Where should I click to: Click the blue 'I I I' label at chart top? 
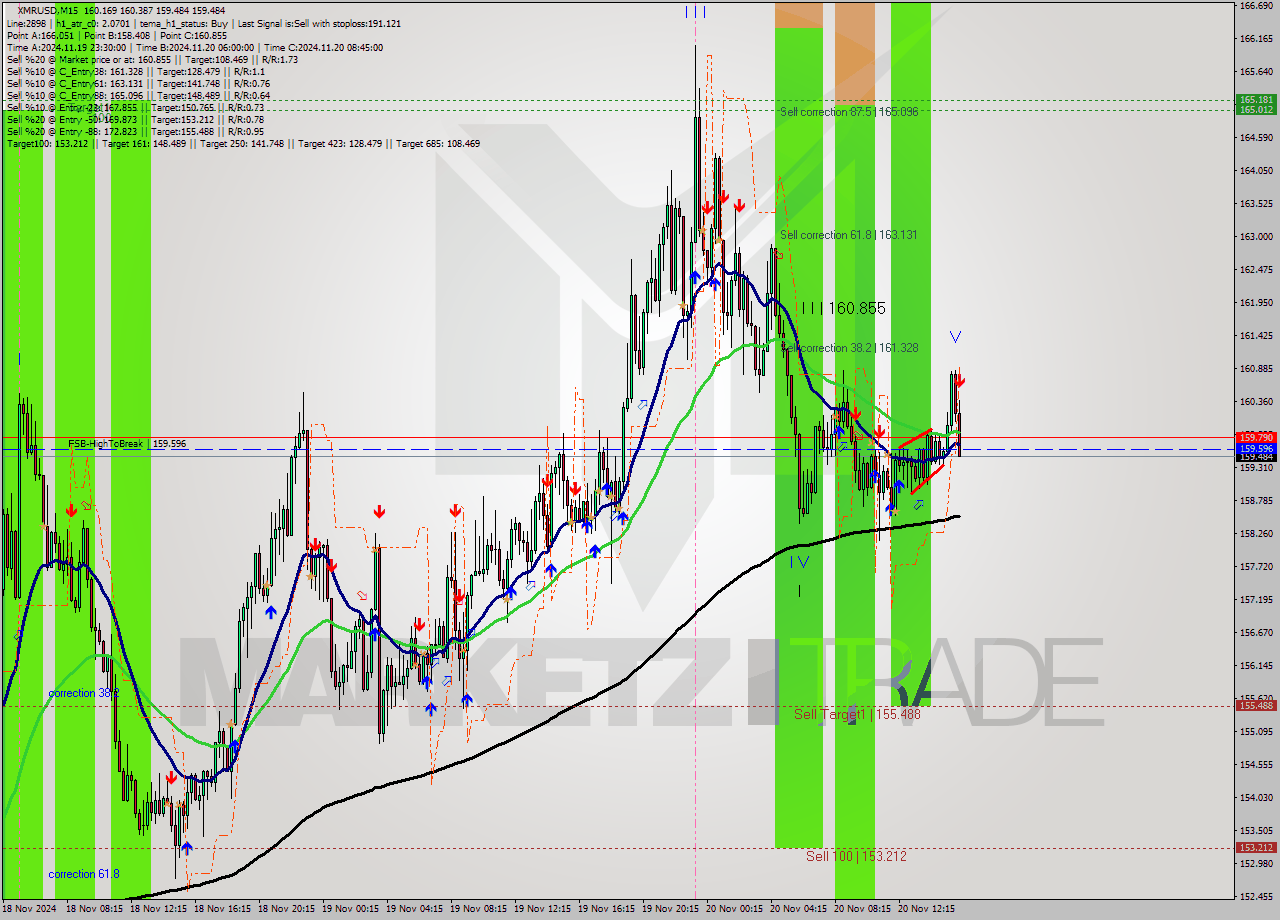tap(696, 12)
